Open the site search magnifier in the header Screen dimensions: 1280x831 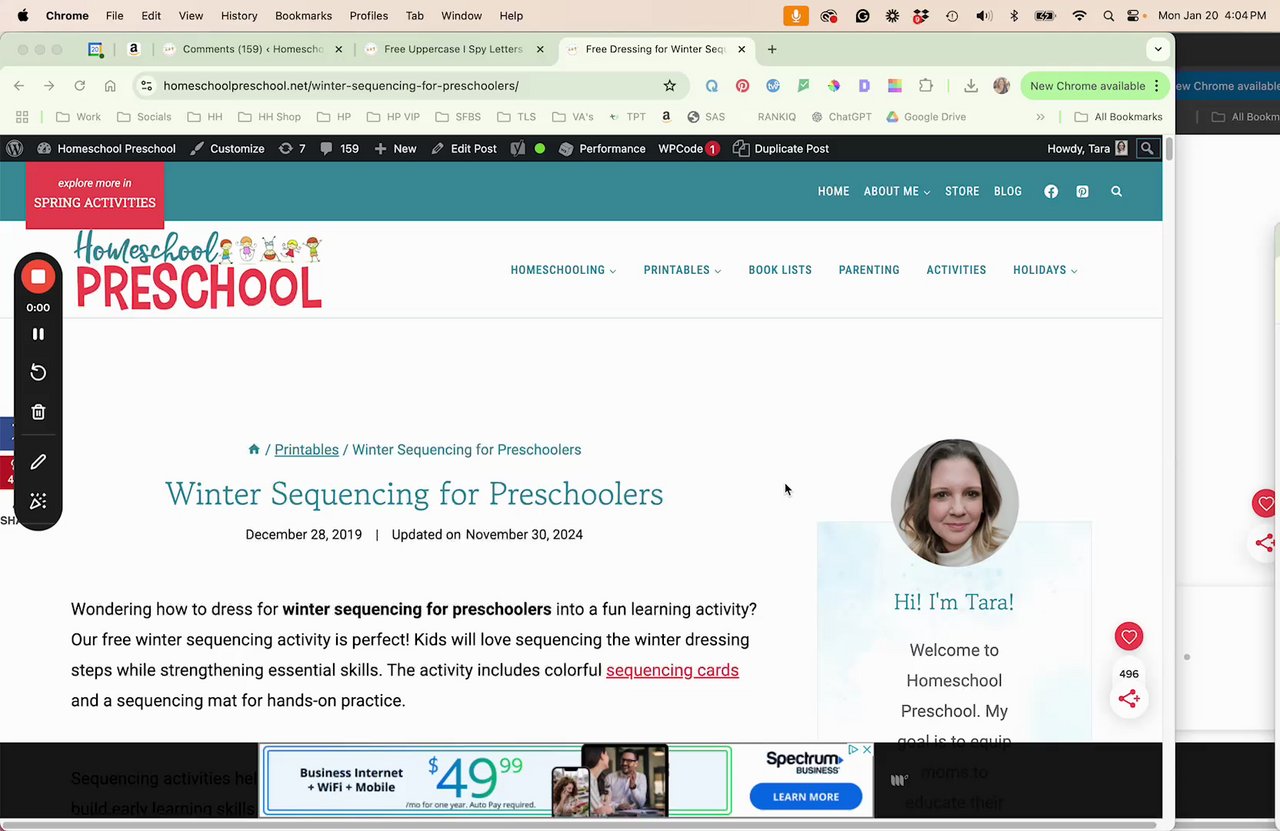tap(1116, 191)
